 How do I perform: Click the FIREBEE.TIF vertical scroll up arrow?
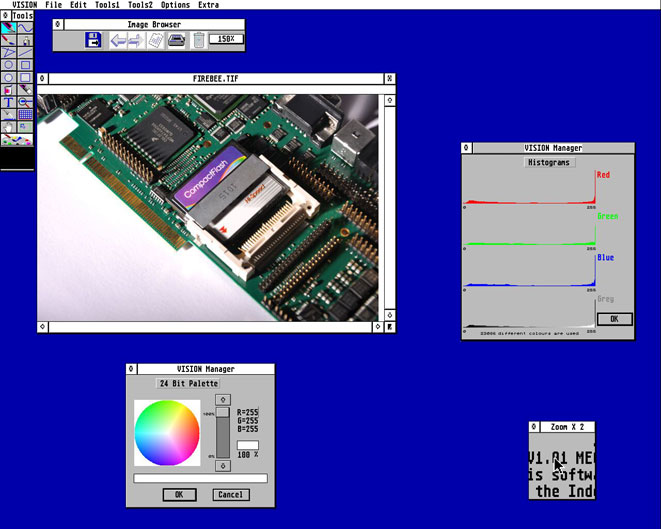[390, 100]
